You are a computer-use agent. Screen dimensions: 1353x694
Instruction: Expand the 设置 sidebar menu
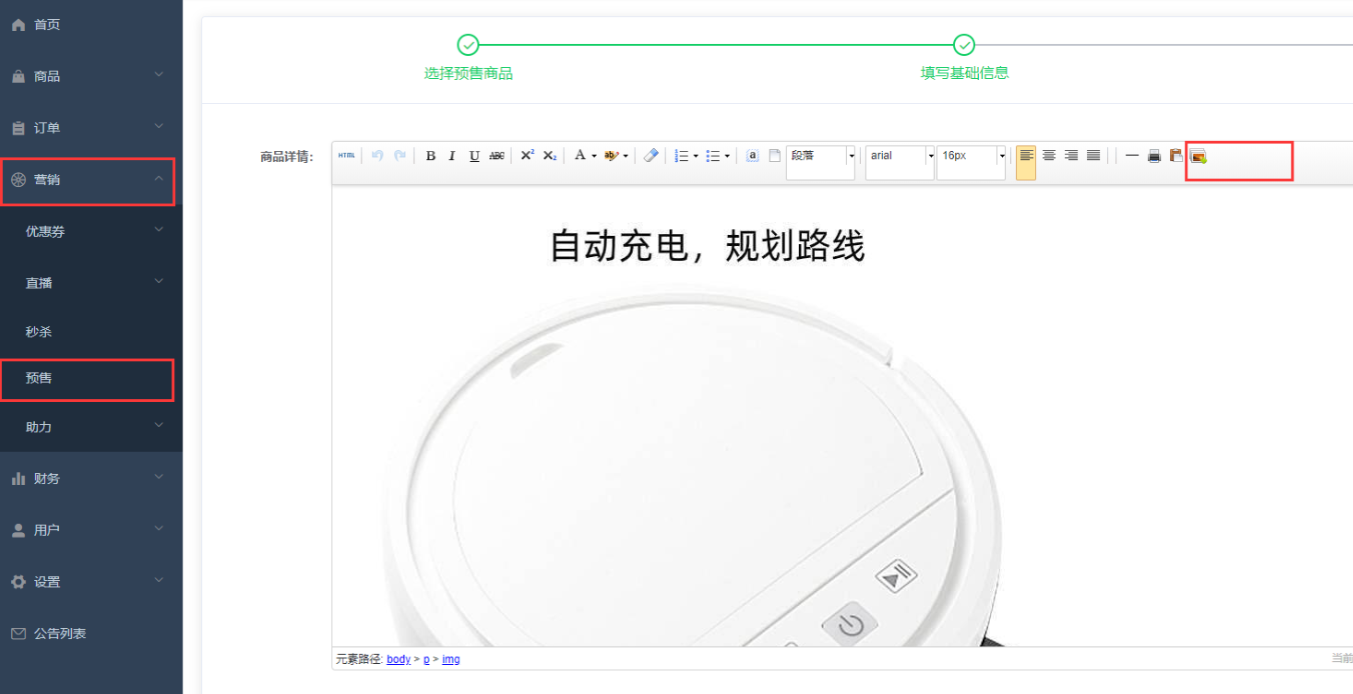[91, 582]
